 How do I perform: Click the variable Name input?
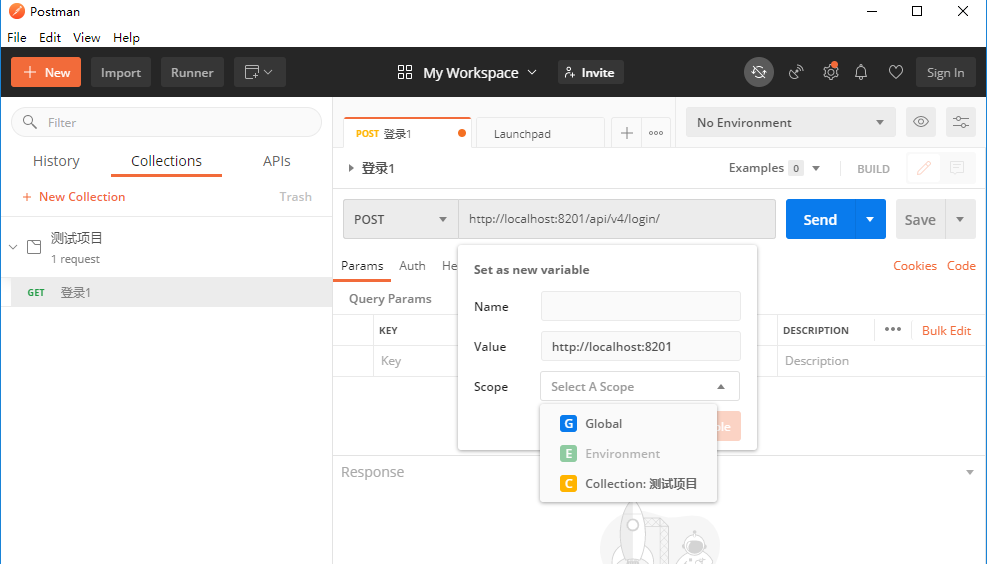pyautogui.click(x=641, y=306)
